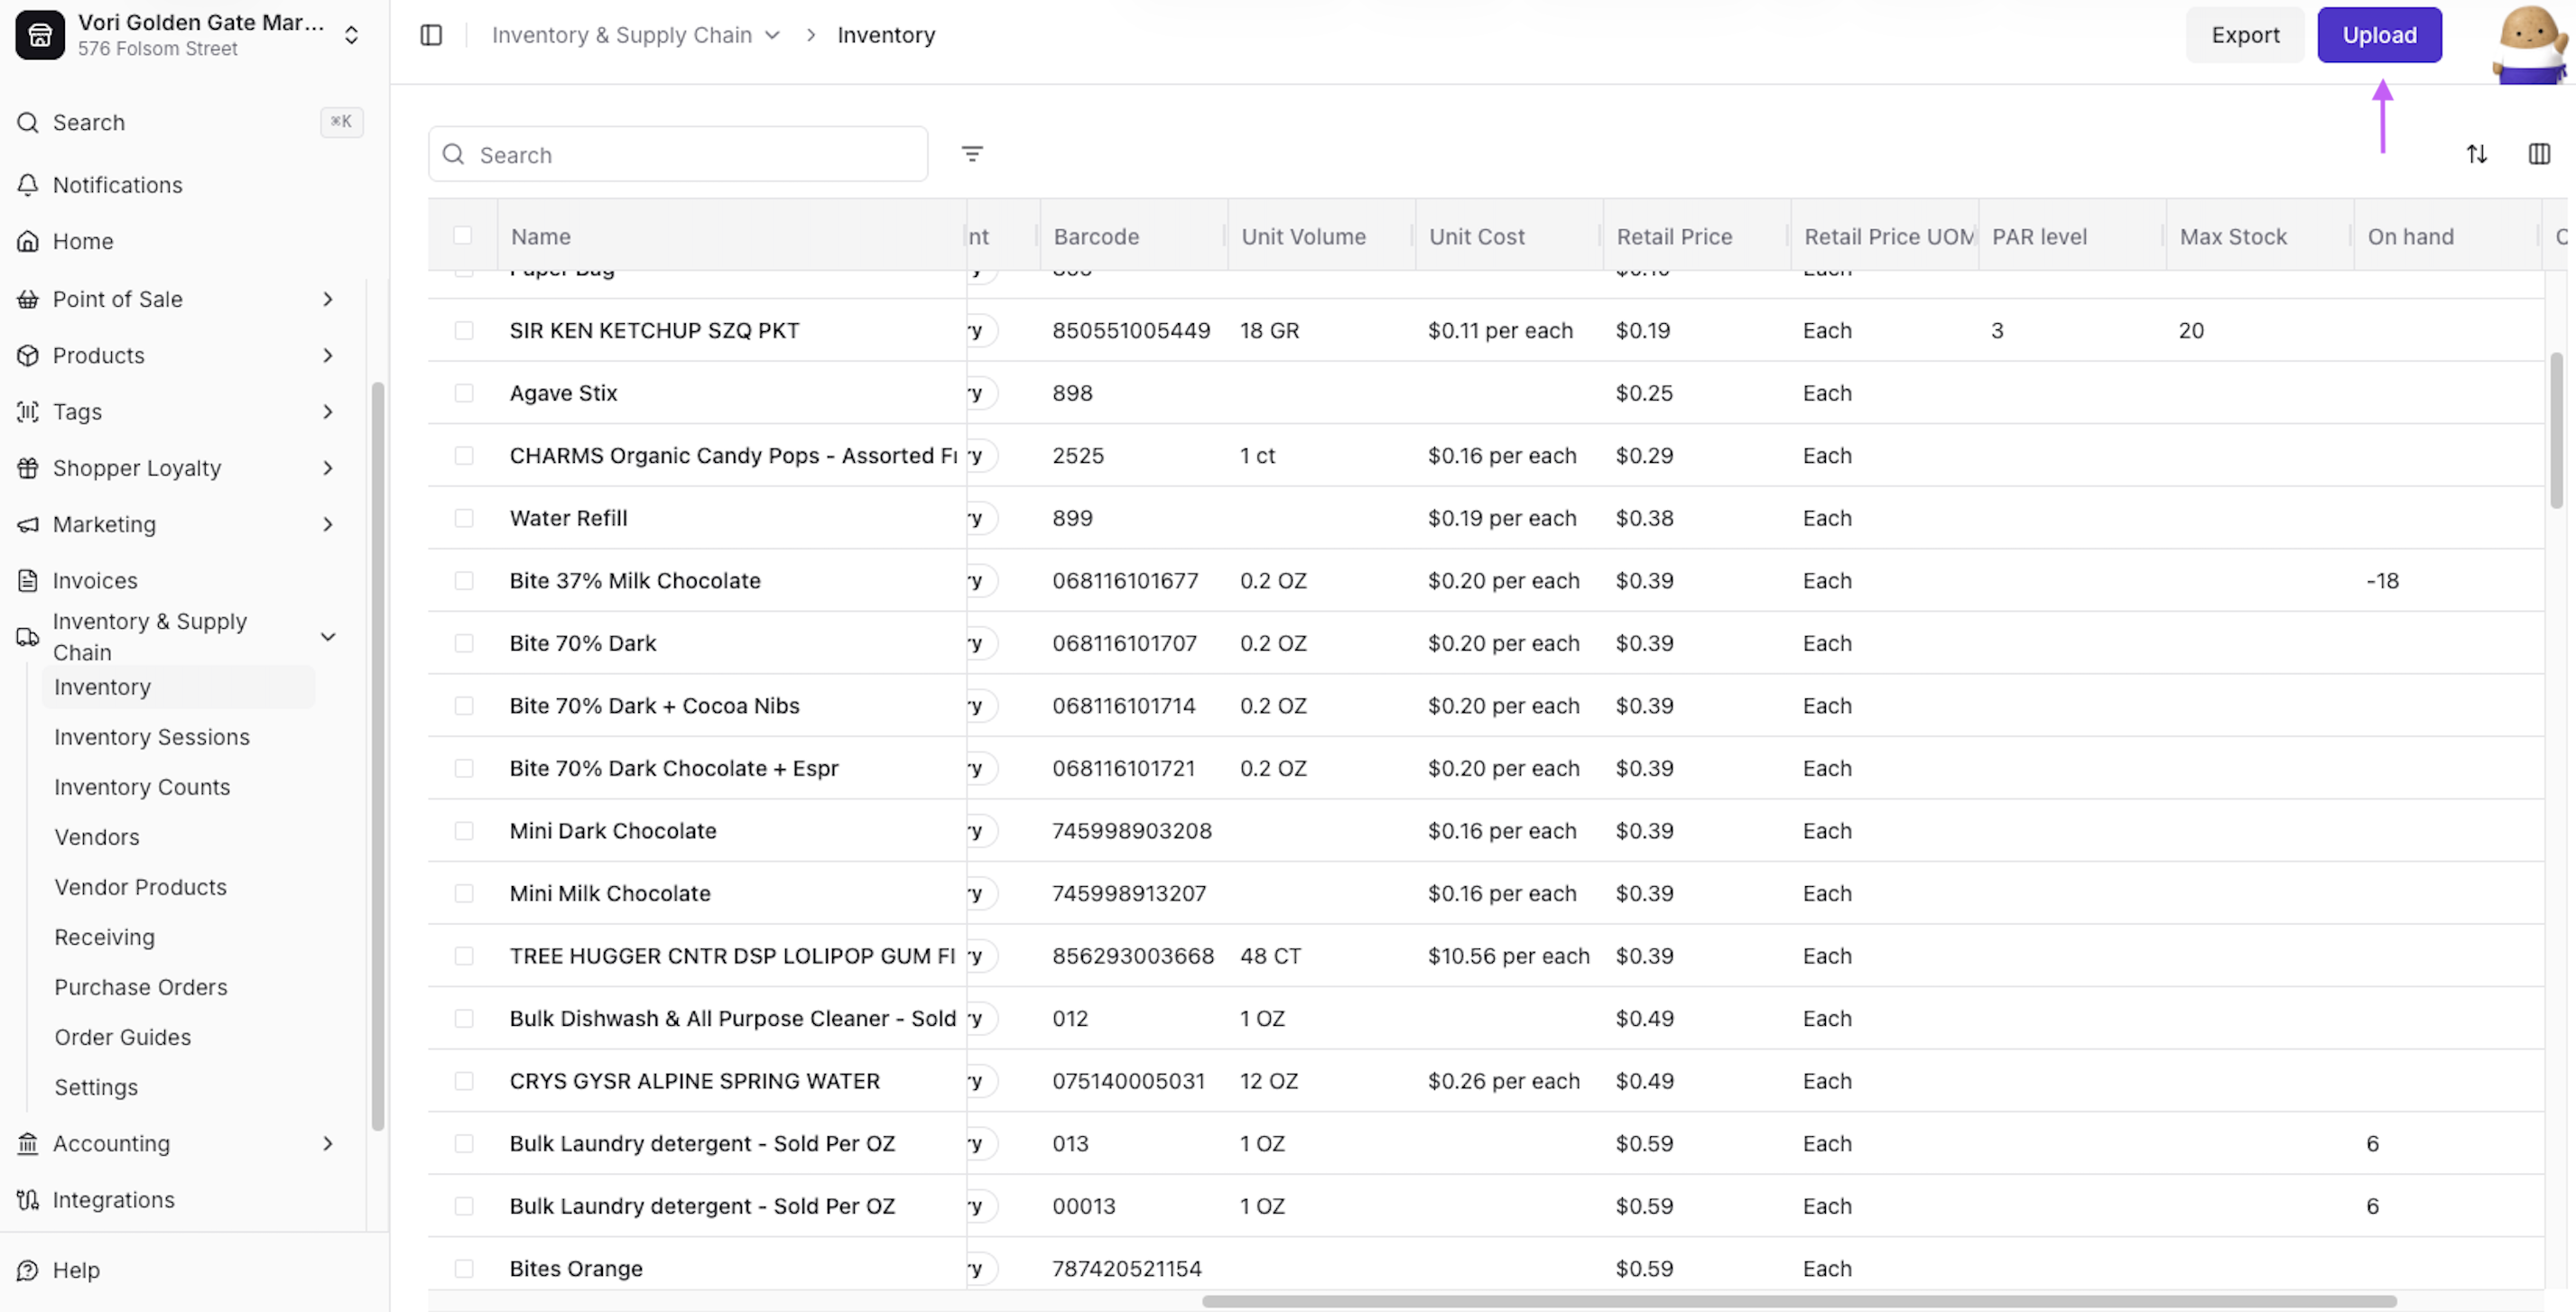Click the Retail Price column header

pos(1674,237)
